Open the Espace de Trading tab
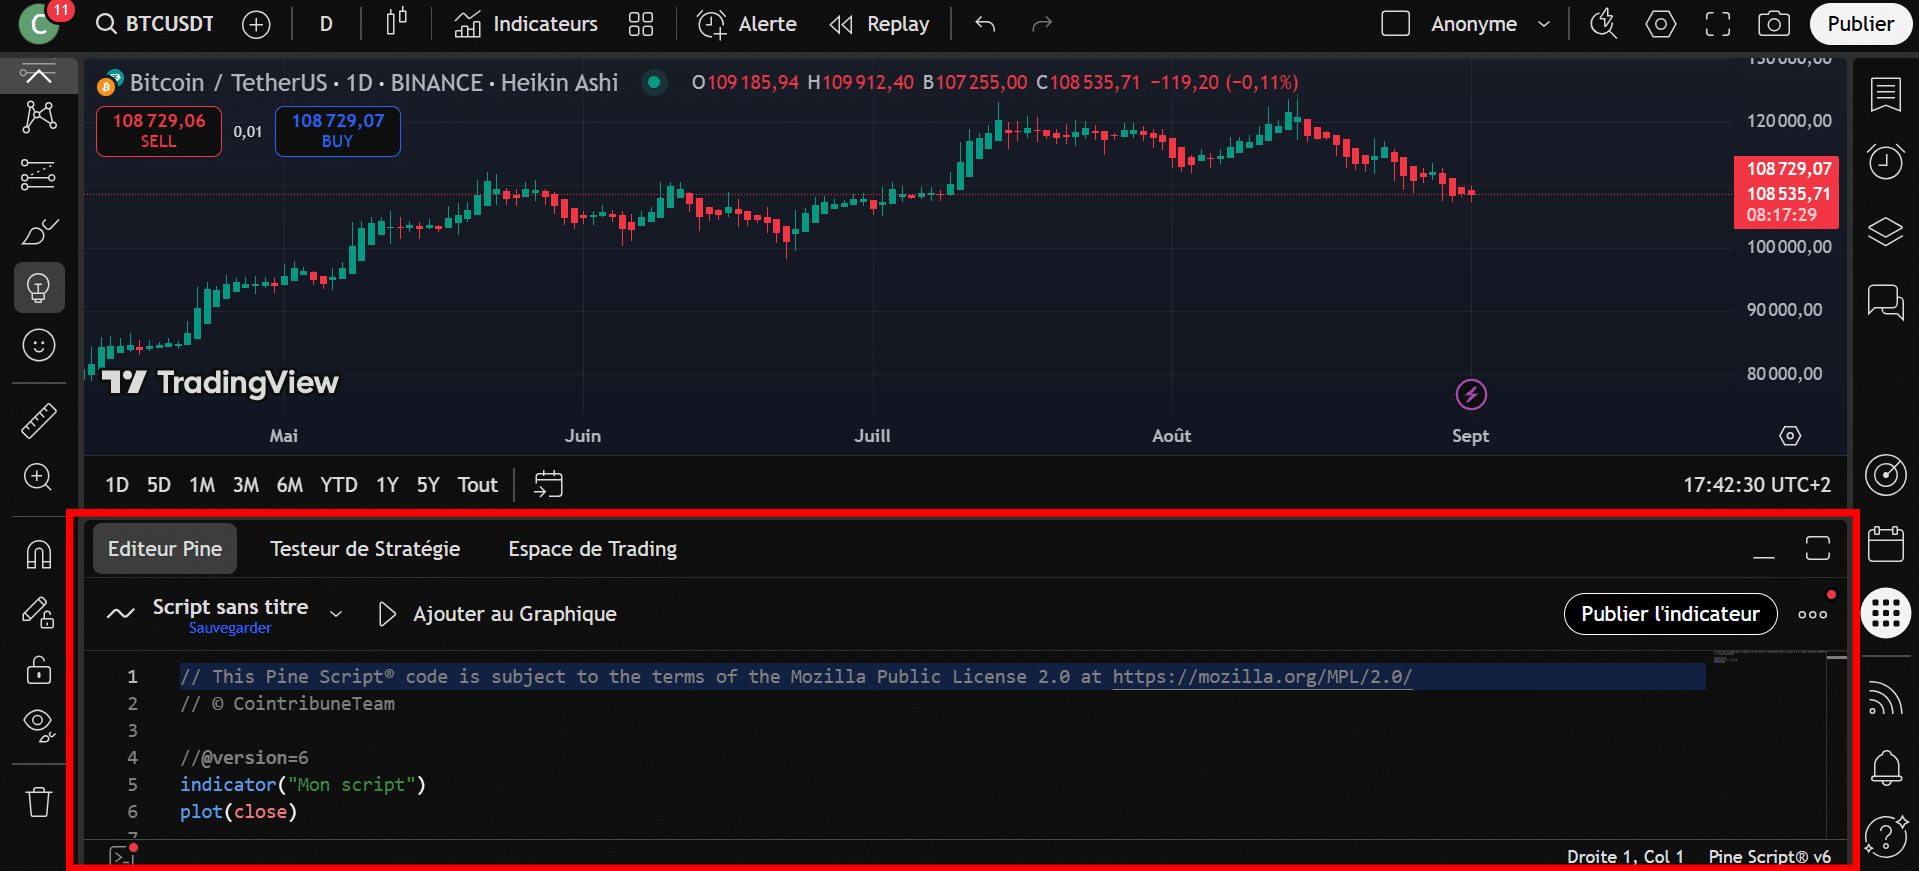1919x871 pixels. [x=592, y=549]
